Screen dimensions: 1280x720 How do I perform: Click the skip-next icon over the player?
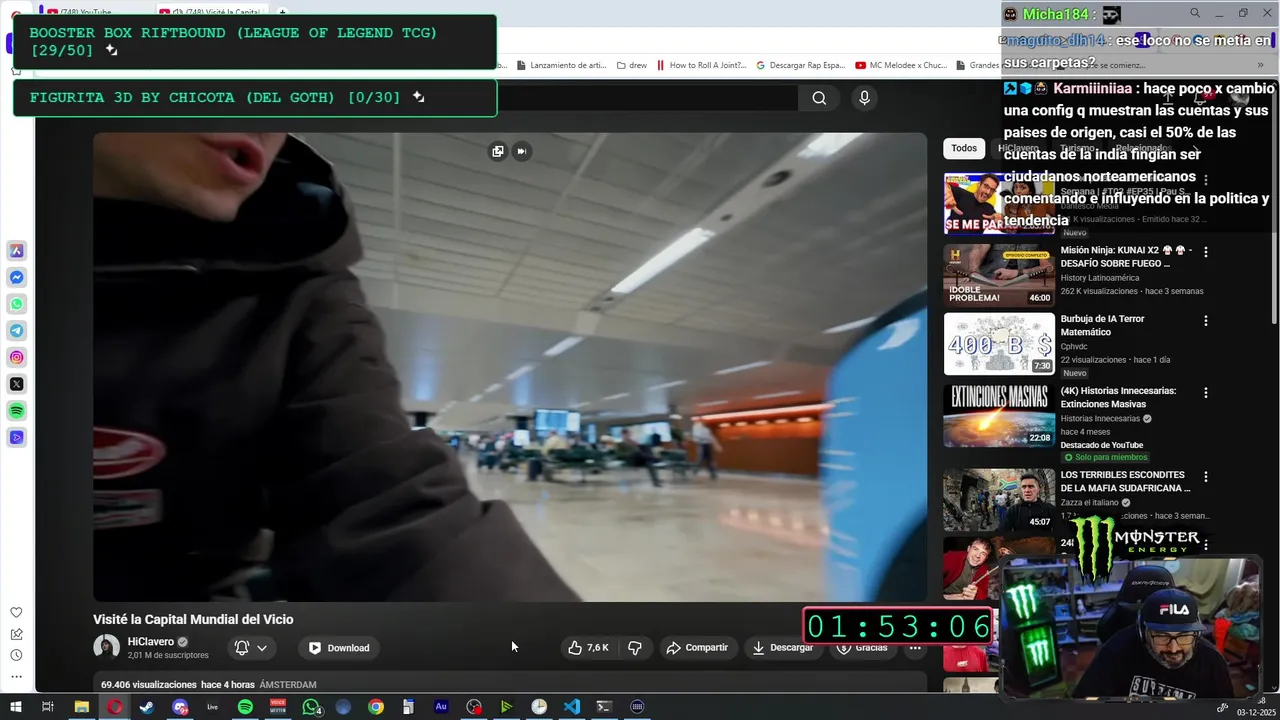click(x=521, y=151)
